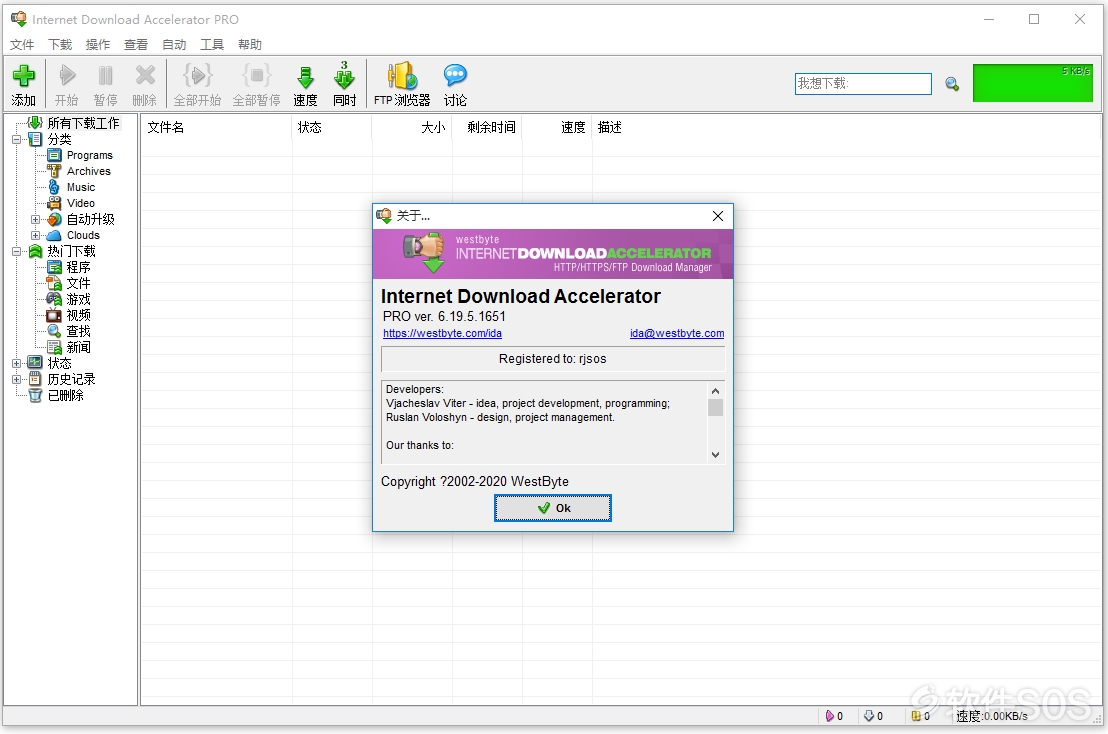Image resolution: width=1108 pixels, height=734 pixels.
Task: Click the Simultaneous downloads icon
Action: coord(344,75)
